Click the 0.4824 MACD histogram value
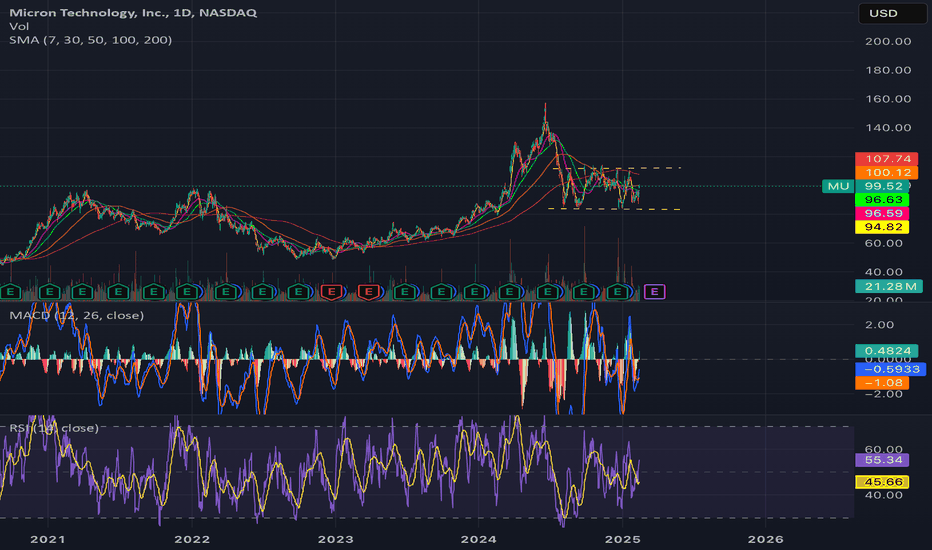This screenshot has height=550, width=932. pos(887,351)
